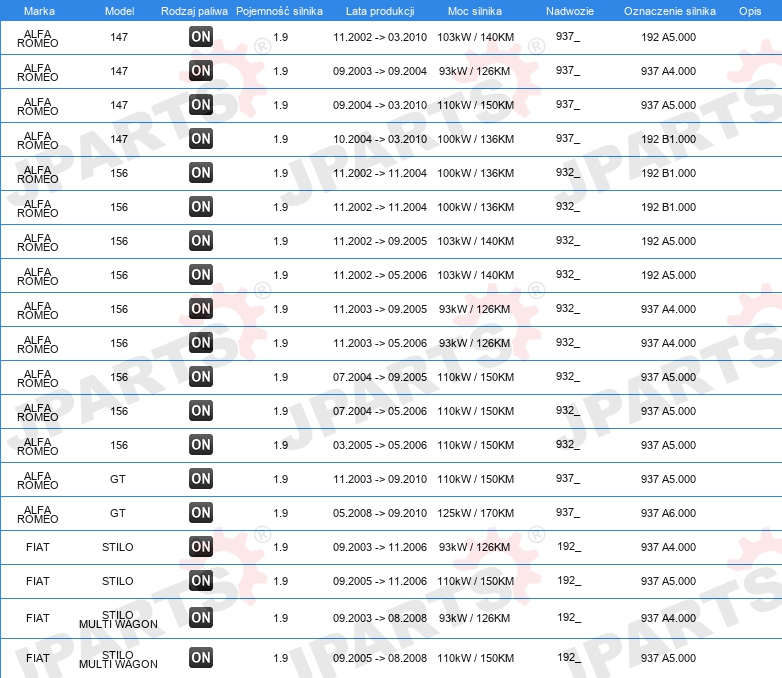Click engine code 192 B1.000 in the 147 row
The width and height of the screenshot is (782, 678).
pos(668,139)
